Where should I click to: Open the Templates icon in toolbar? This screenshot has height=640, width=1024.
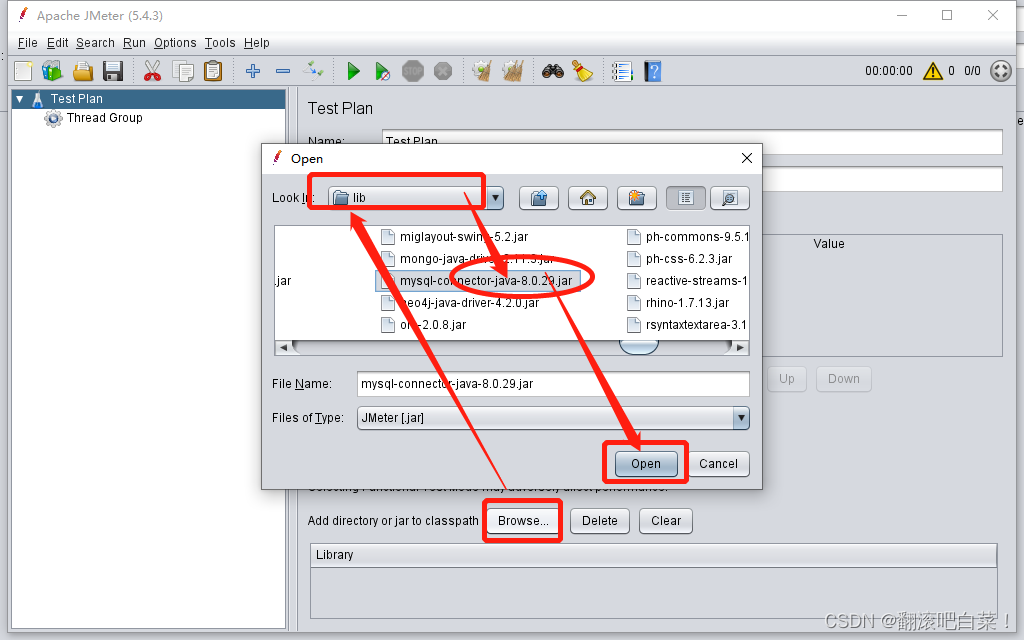pyautogui.click(x=52, y=71)
